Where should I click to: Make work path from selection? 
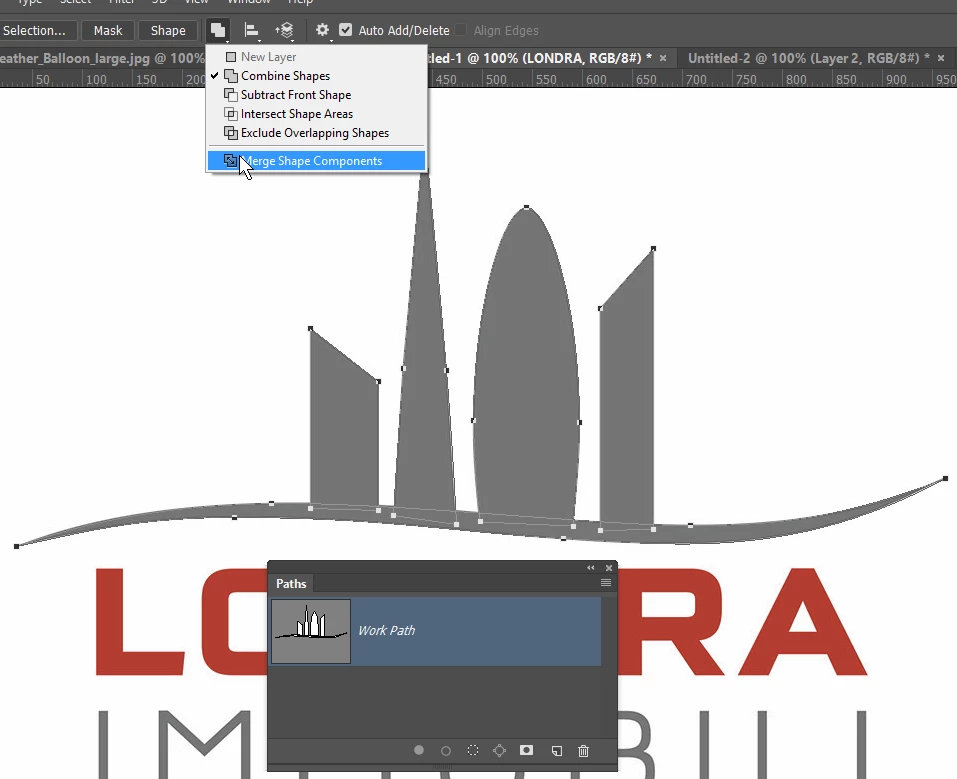click(499, 750)
